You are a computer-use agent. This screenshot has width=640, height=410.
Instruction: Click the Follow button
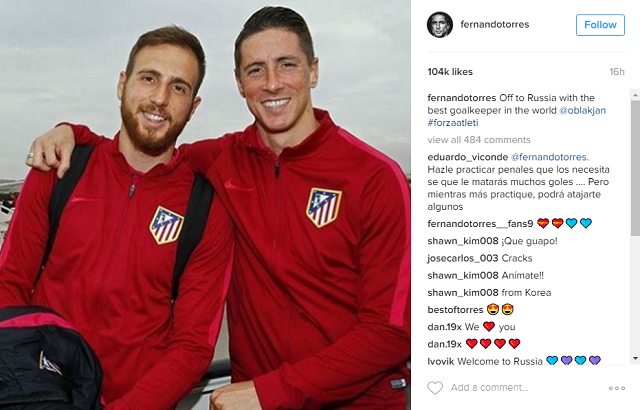(600, 25)
